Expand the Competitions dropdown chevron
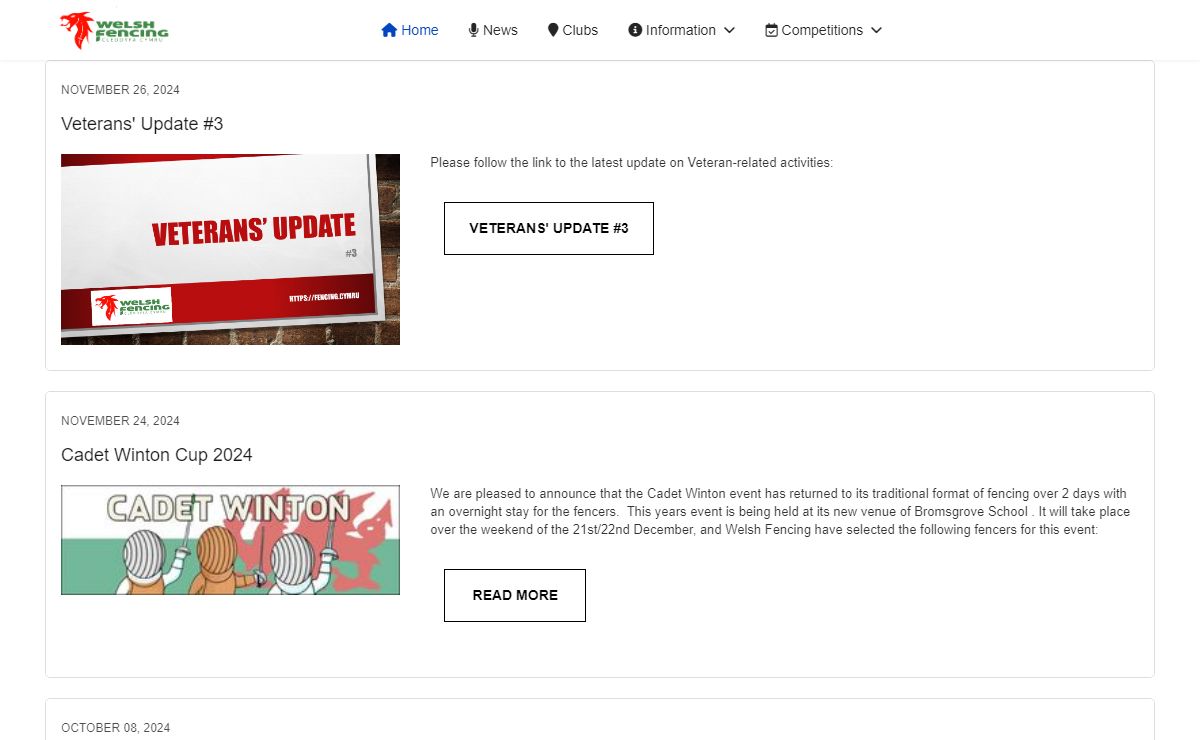Image resolution: width=1200 pixels, height=740 pixels. click(x=876, y=30)
